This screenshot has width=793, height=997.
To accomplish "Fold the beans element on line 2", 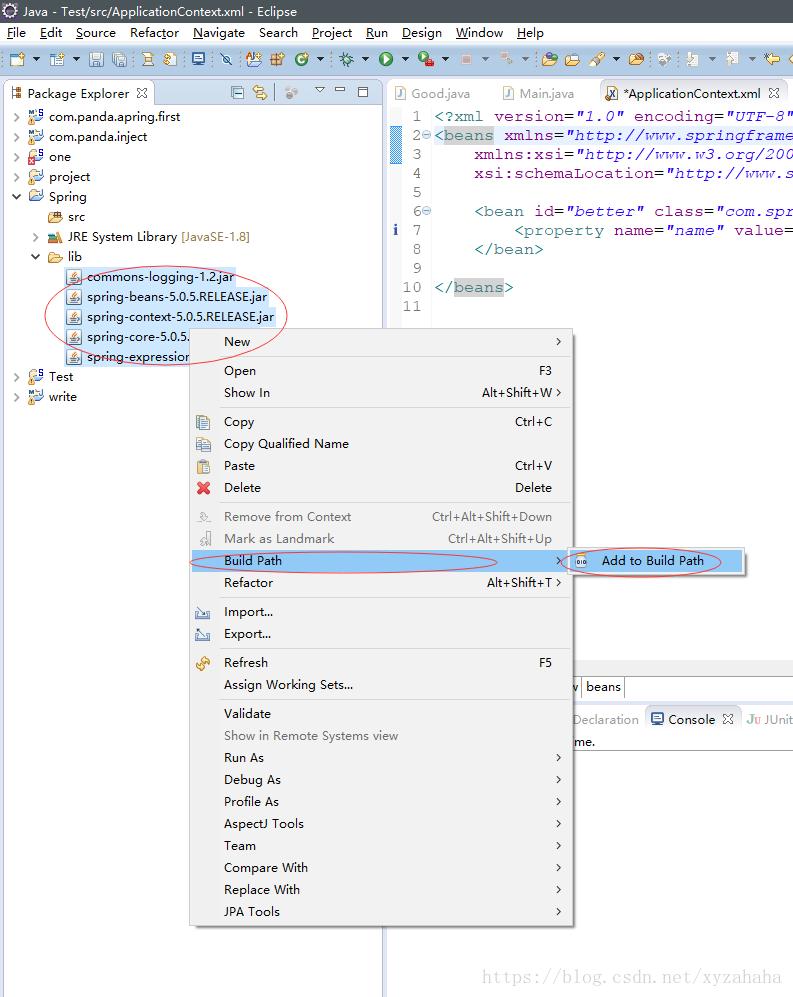I will point(427,135).
